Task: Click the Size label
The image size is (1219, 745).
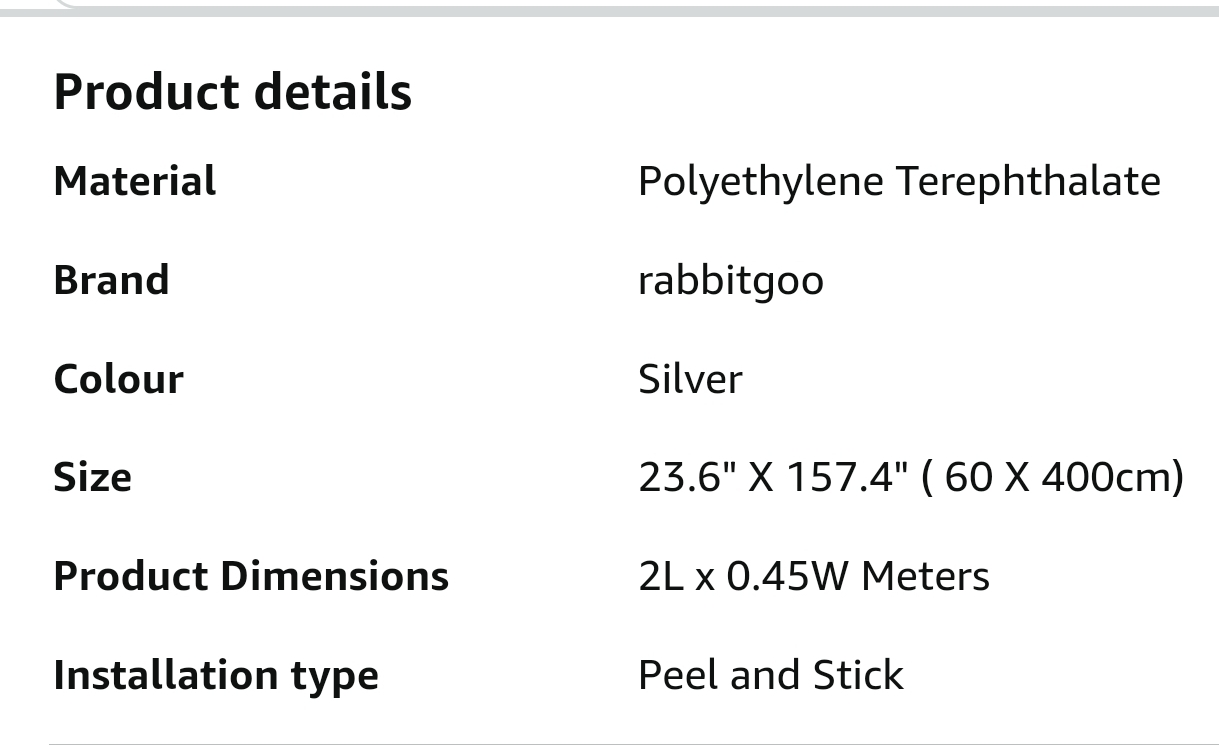Action: [92, 476]
